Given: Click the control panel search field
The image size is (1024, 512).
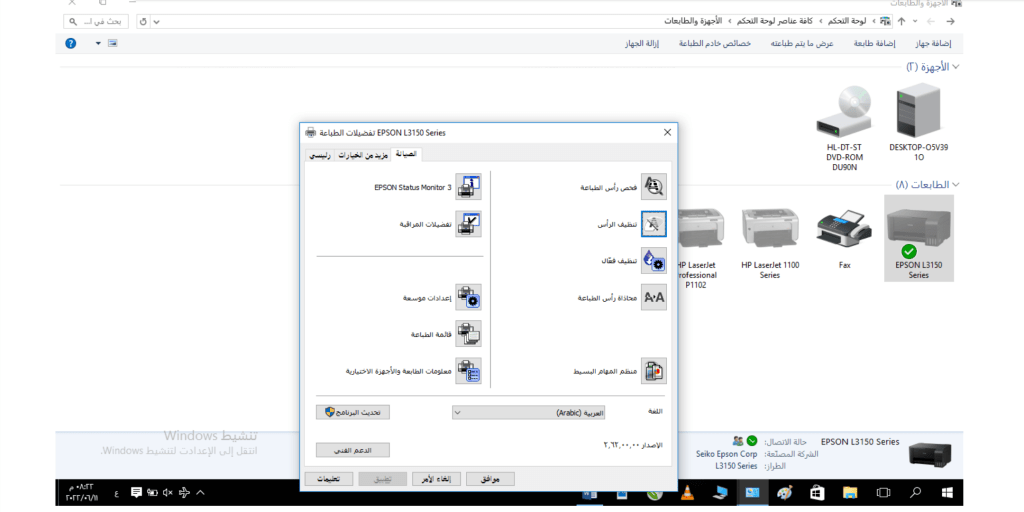Looking at the screenshot, I should point(98,21).
